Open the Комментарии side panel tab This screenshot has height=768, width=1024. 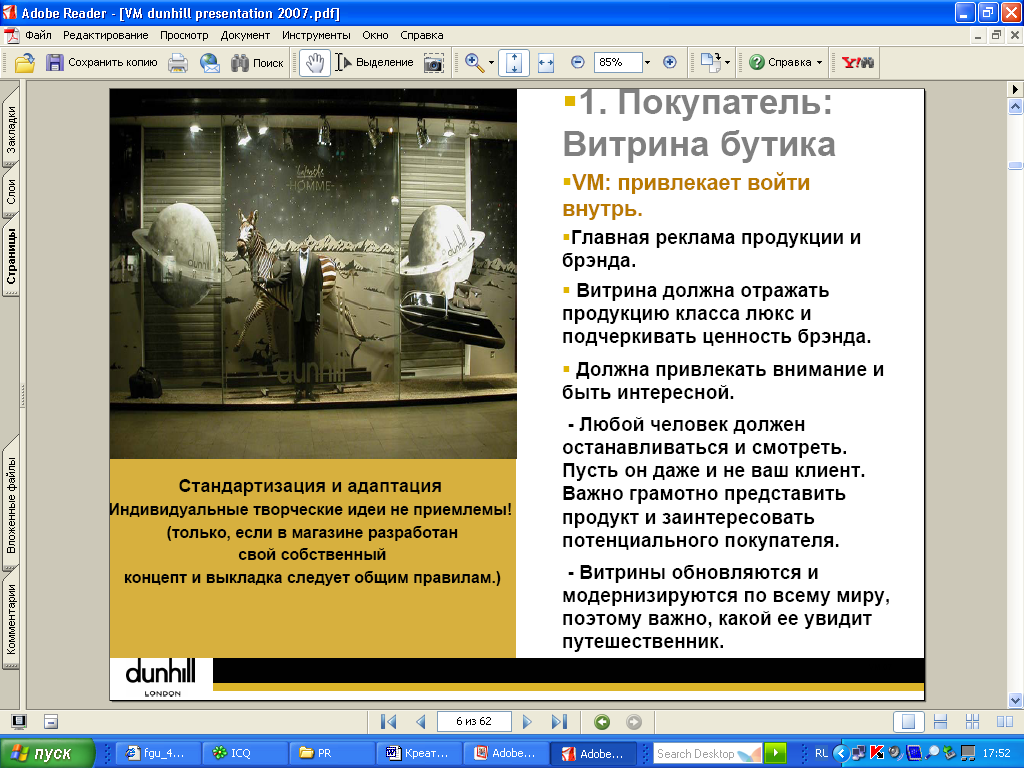click(11, 619)
